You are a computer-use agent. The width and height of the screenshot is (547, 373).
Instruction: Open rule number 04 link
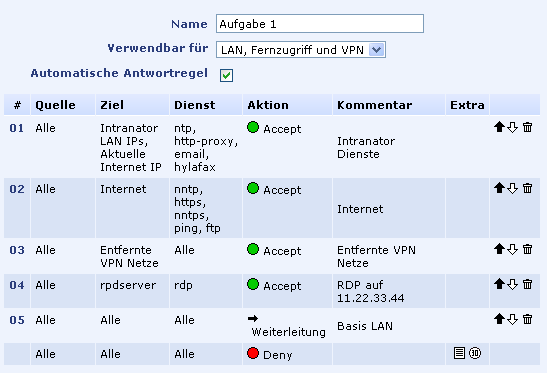[17, 285]
